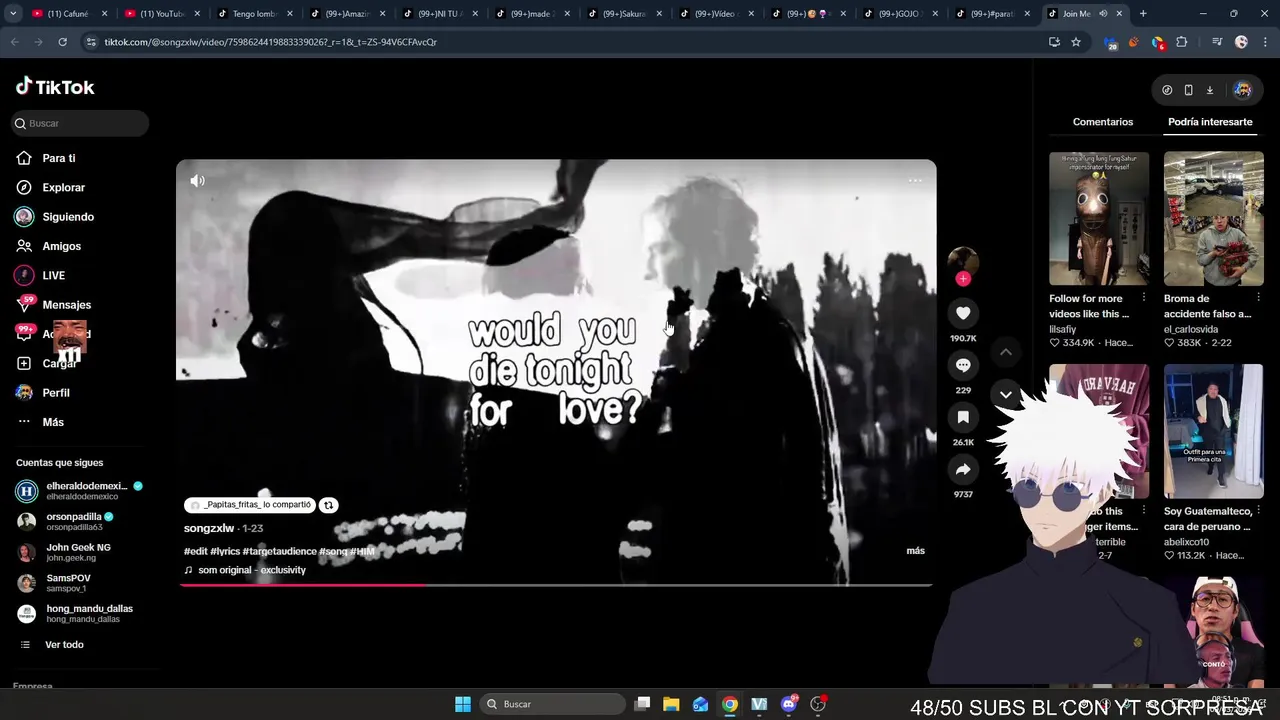
Task: Open the Windows Start menu
Action: click(463, 704)
